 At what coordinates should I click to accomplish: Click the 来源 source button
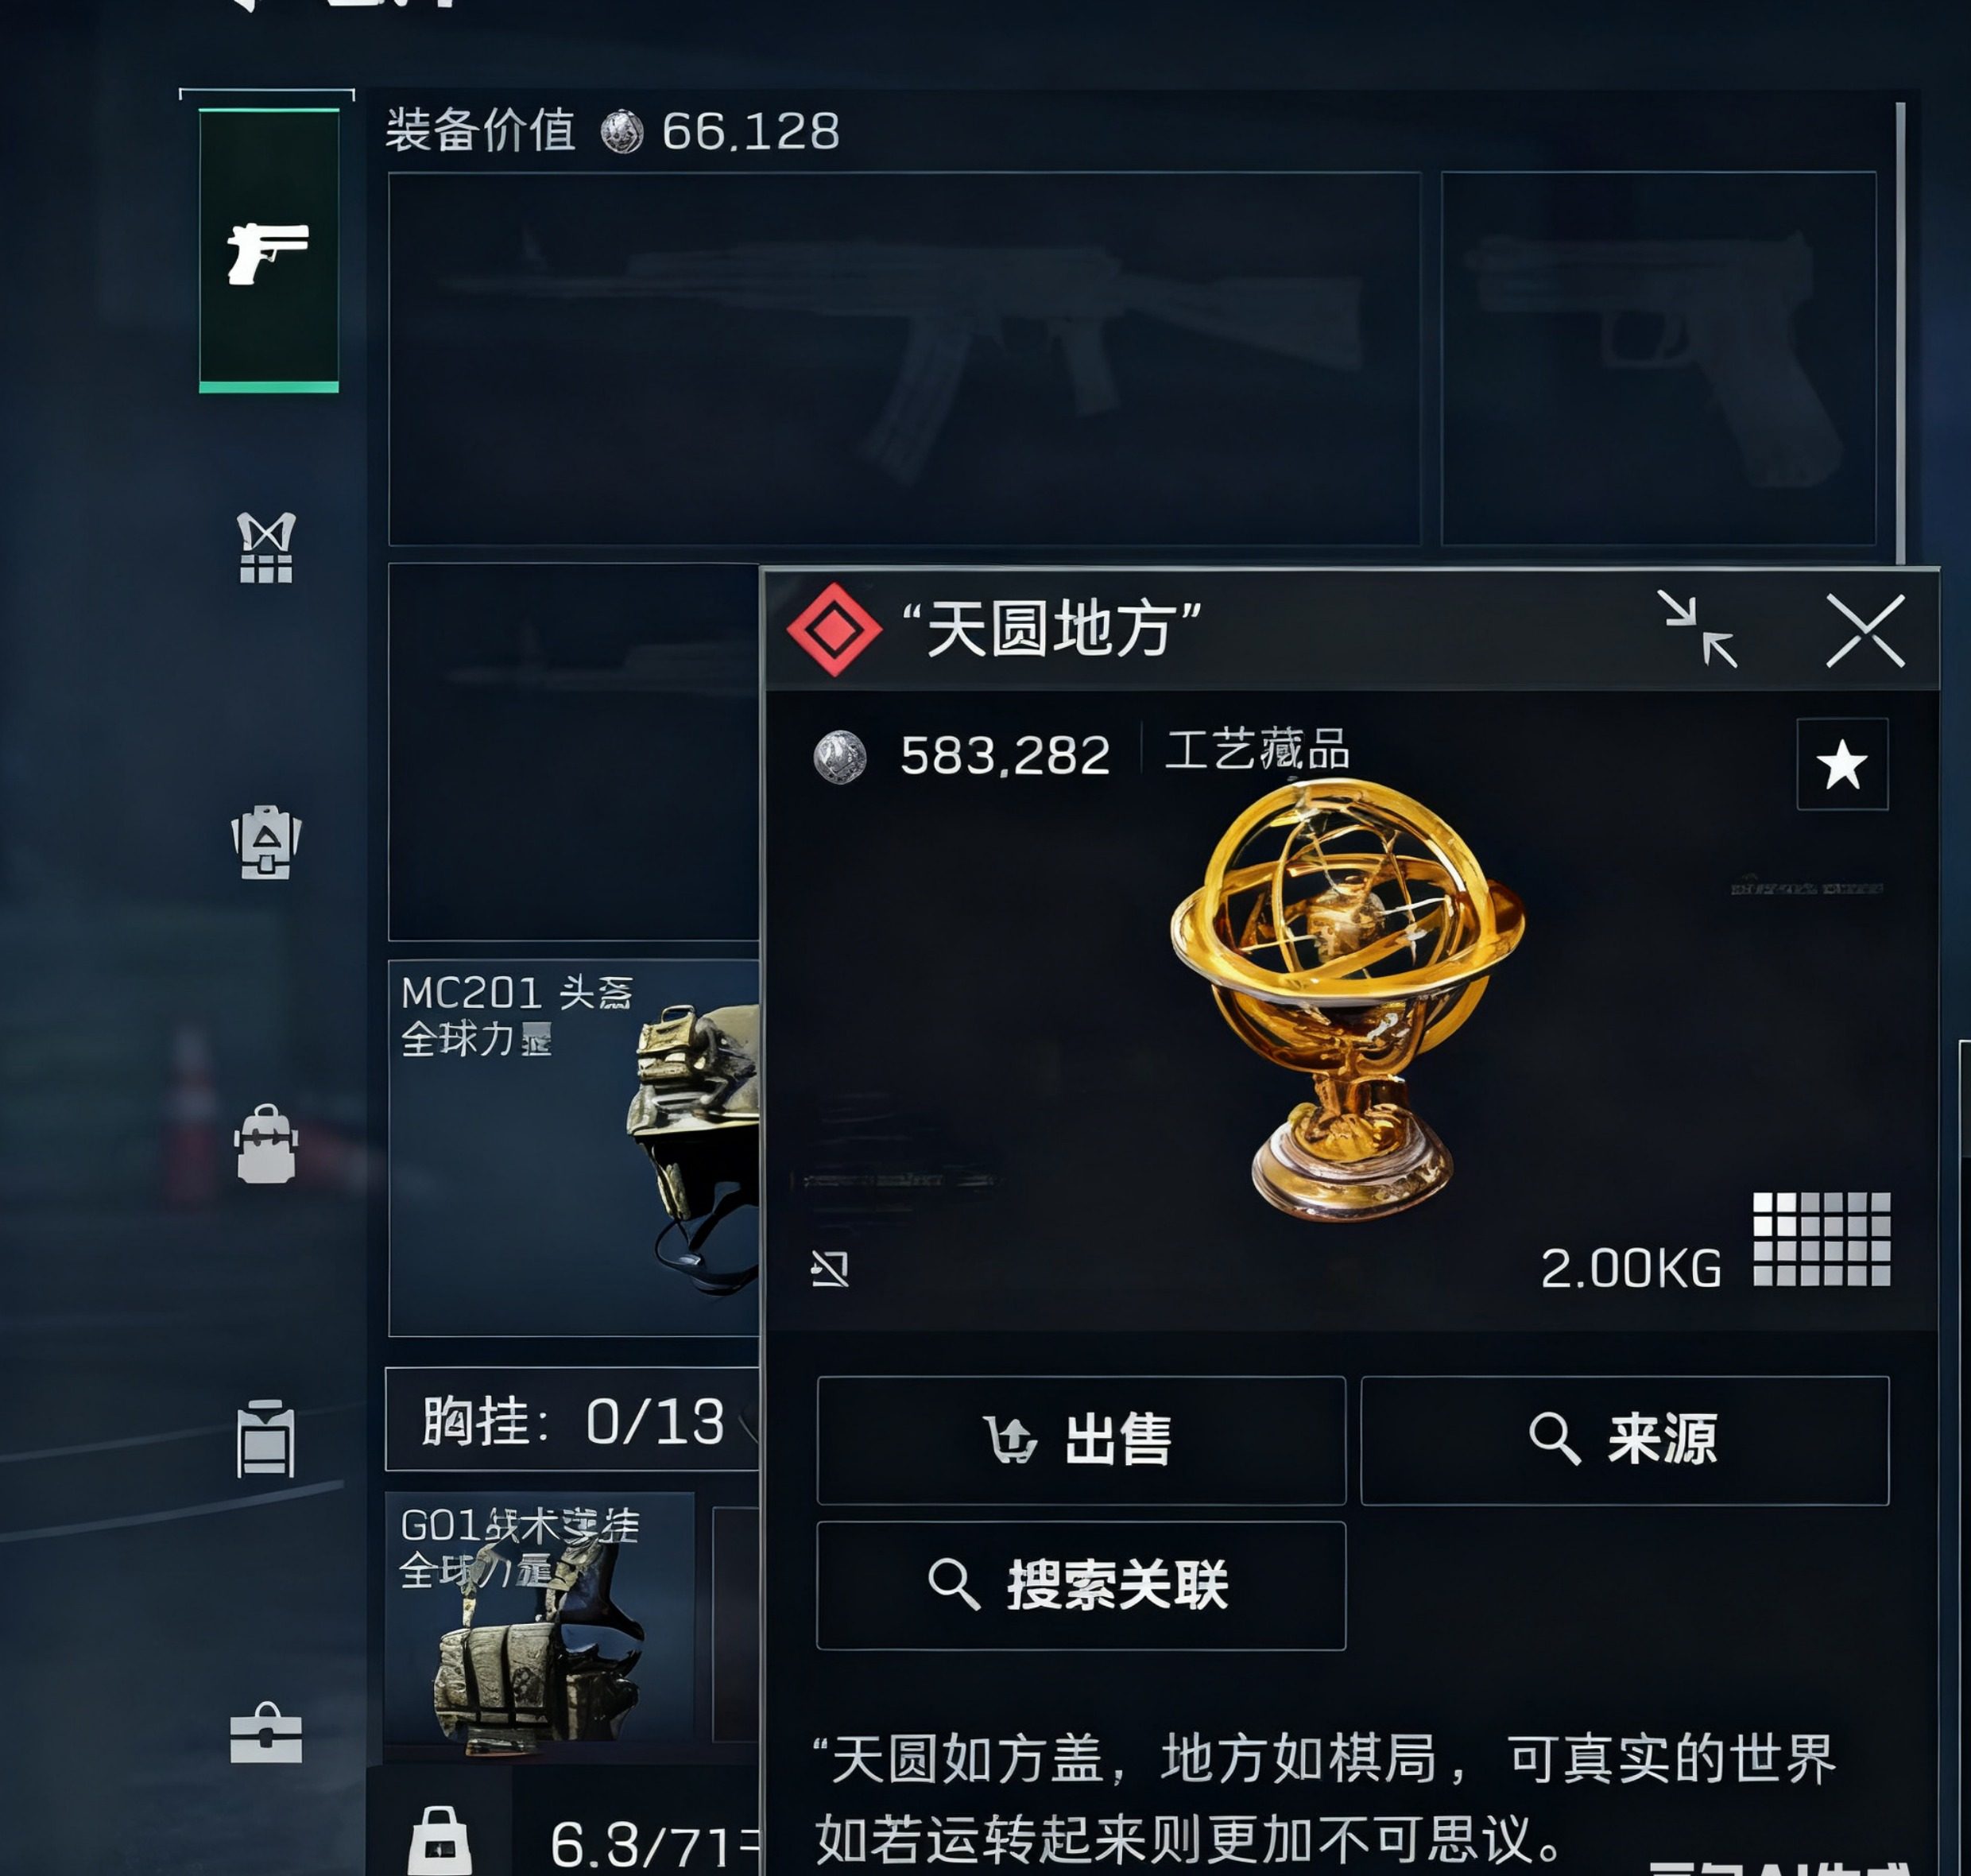coord(1624,1440)
